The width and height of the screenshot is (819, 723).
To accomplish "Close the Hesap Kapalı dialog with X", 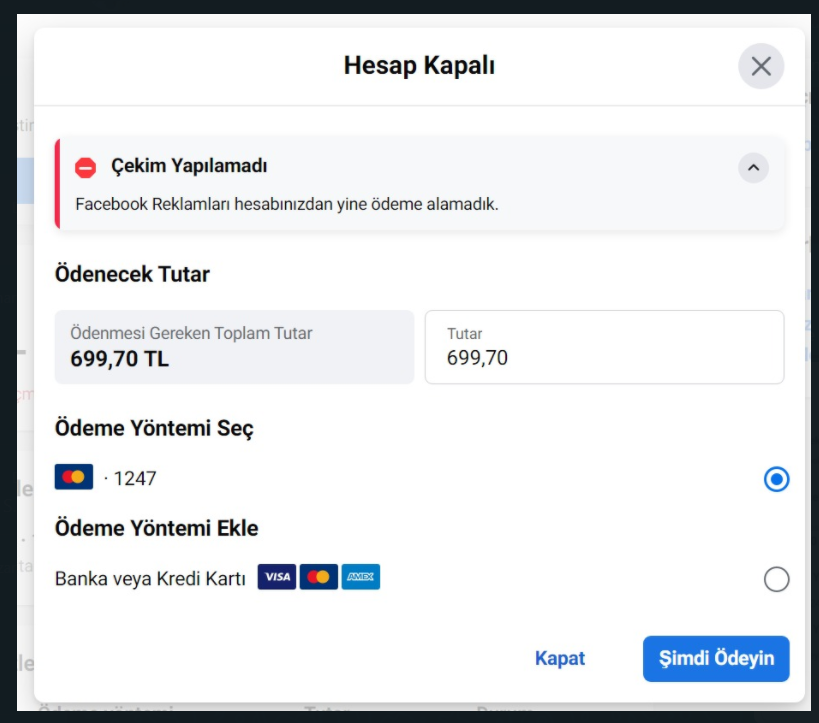I will tap(760, 66).
